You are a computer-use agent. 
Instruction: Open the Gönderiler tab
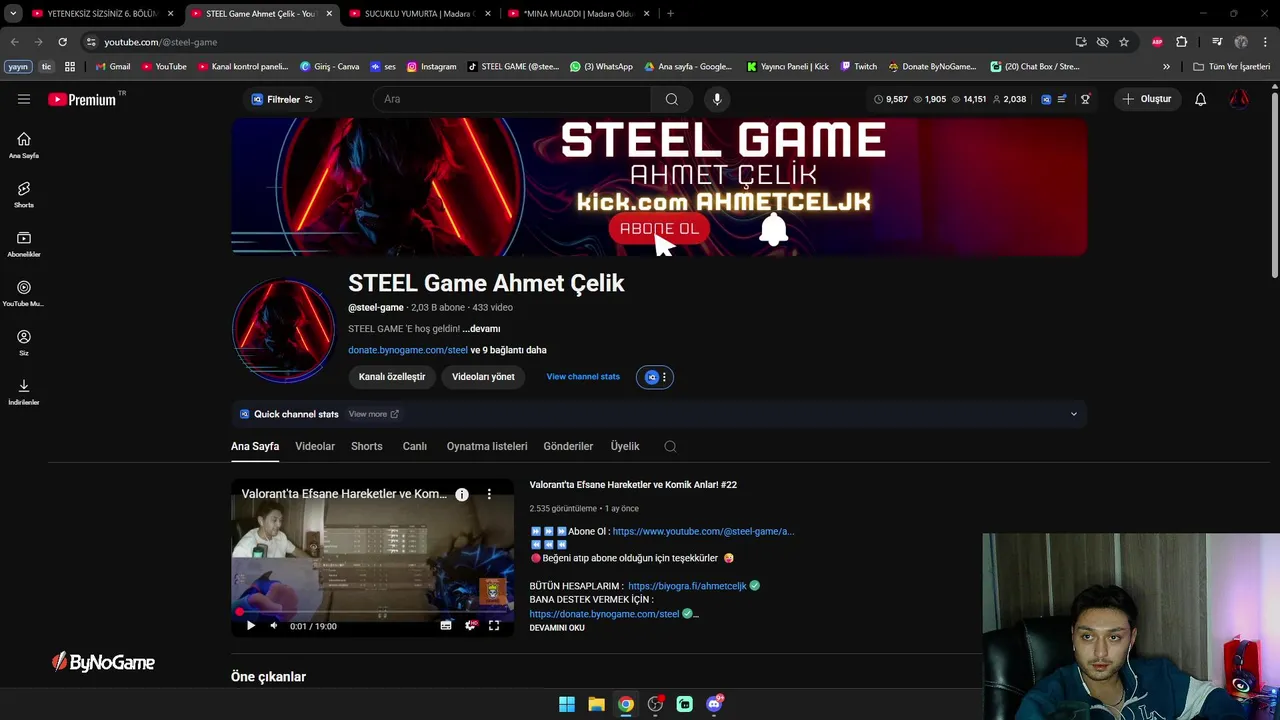568,446
